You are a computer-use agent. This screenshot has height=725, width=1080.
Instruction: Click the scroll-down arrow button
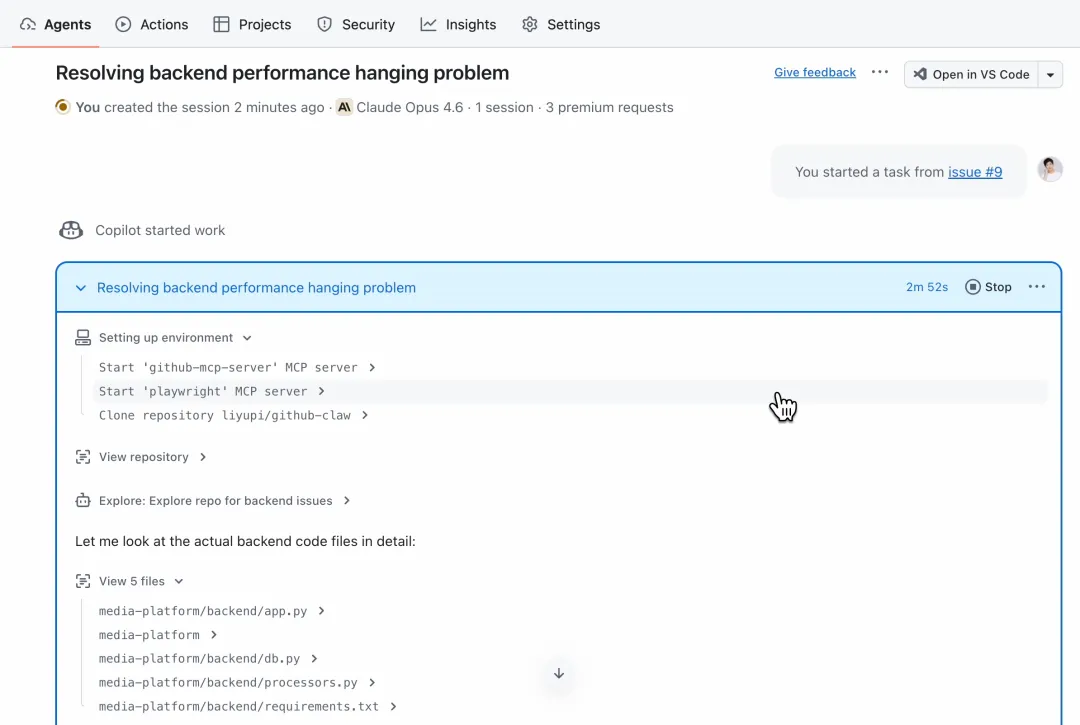[559, 673]
